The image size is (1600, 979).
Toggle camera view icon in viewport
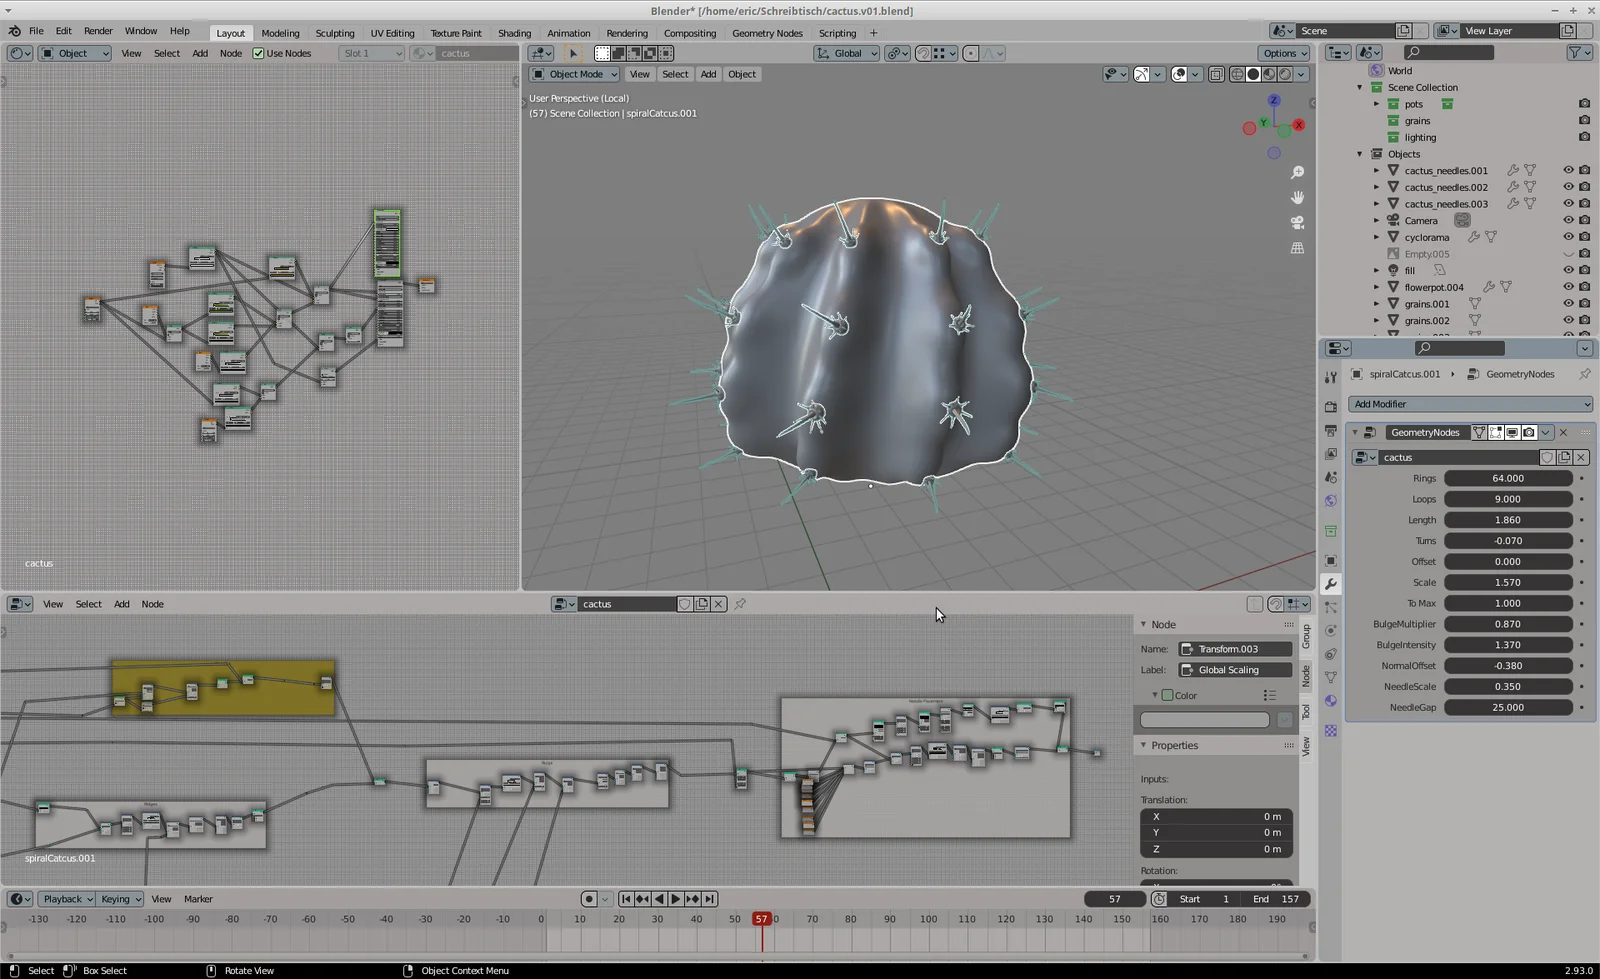(1297, 222)
